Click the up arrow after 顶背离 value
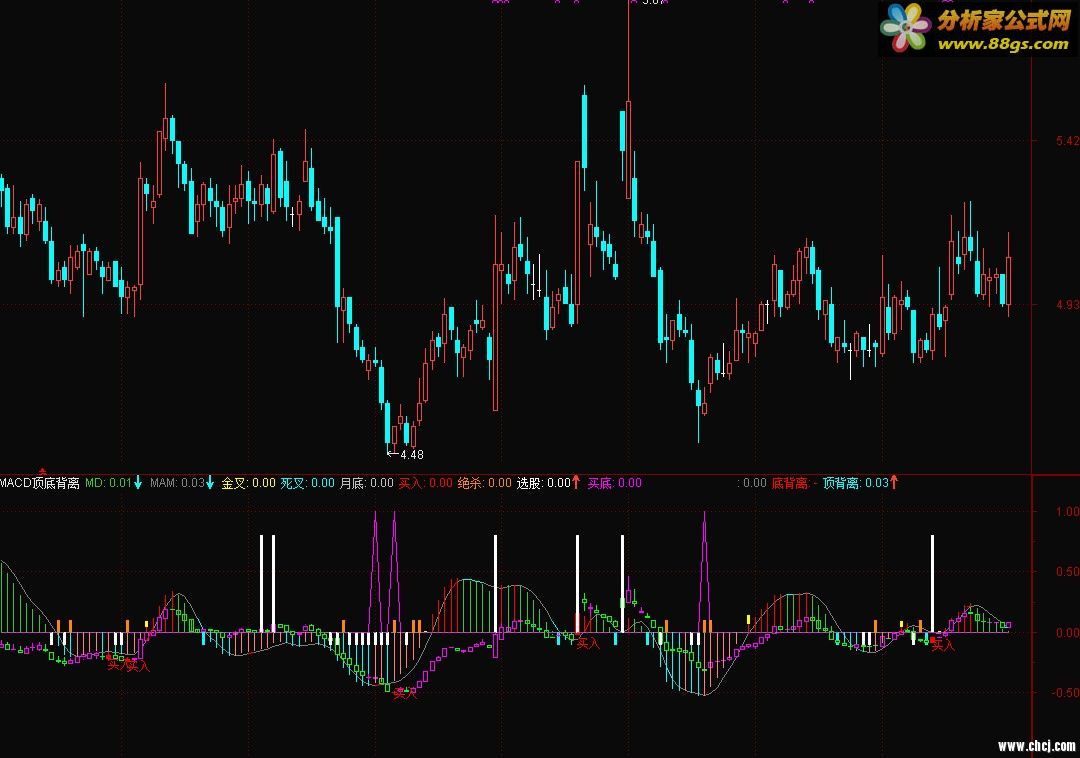Viewport: 1080px width, 758px height. [894, 483]
